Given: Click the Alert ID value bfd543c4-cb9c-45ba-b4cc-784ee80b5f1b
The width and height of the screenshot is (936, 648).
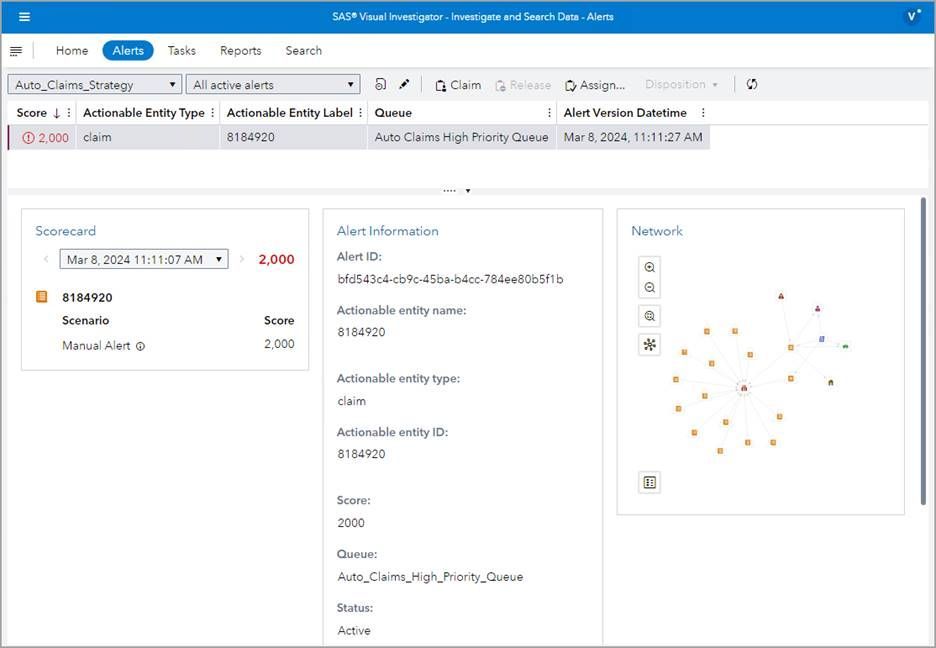Looking at the screenshot, I should point(450,279).
